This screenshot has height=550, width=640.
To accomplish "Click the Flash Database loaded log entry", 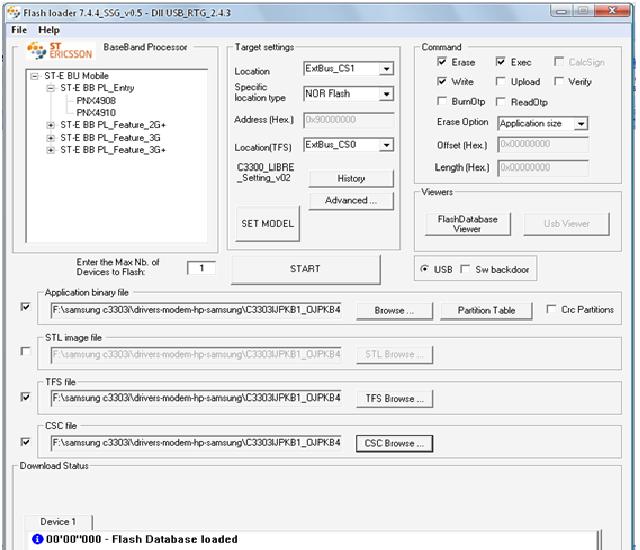I will (142, 539).
